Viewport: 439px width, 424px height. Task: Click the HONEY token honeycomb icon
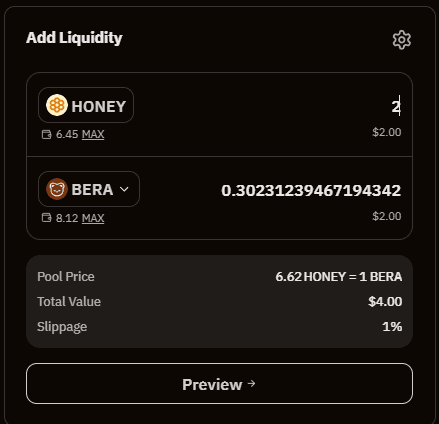pyautogui.click(x=57, y=105)
